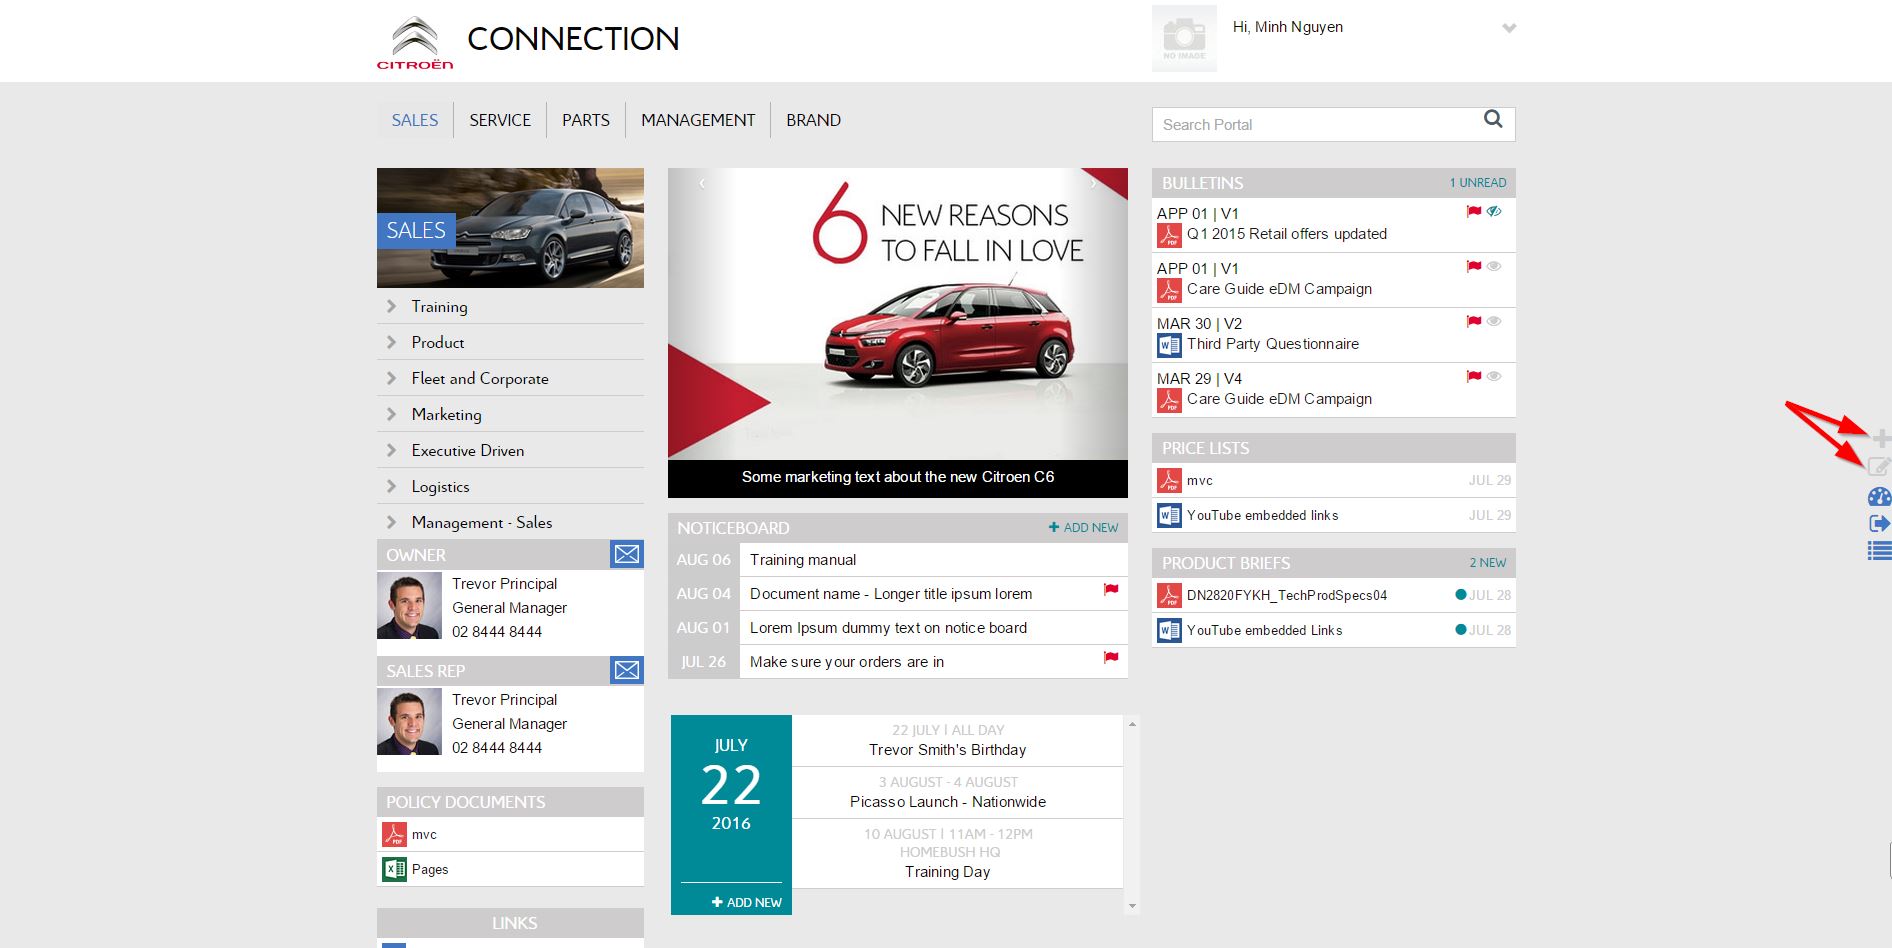Open the user menu dropdown arrow beside Minh Nguyen
This screenshot has width=1892, height=948.
click(x=1509, y=28)
